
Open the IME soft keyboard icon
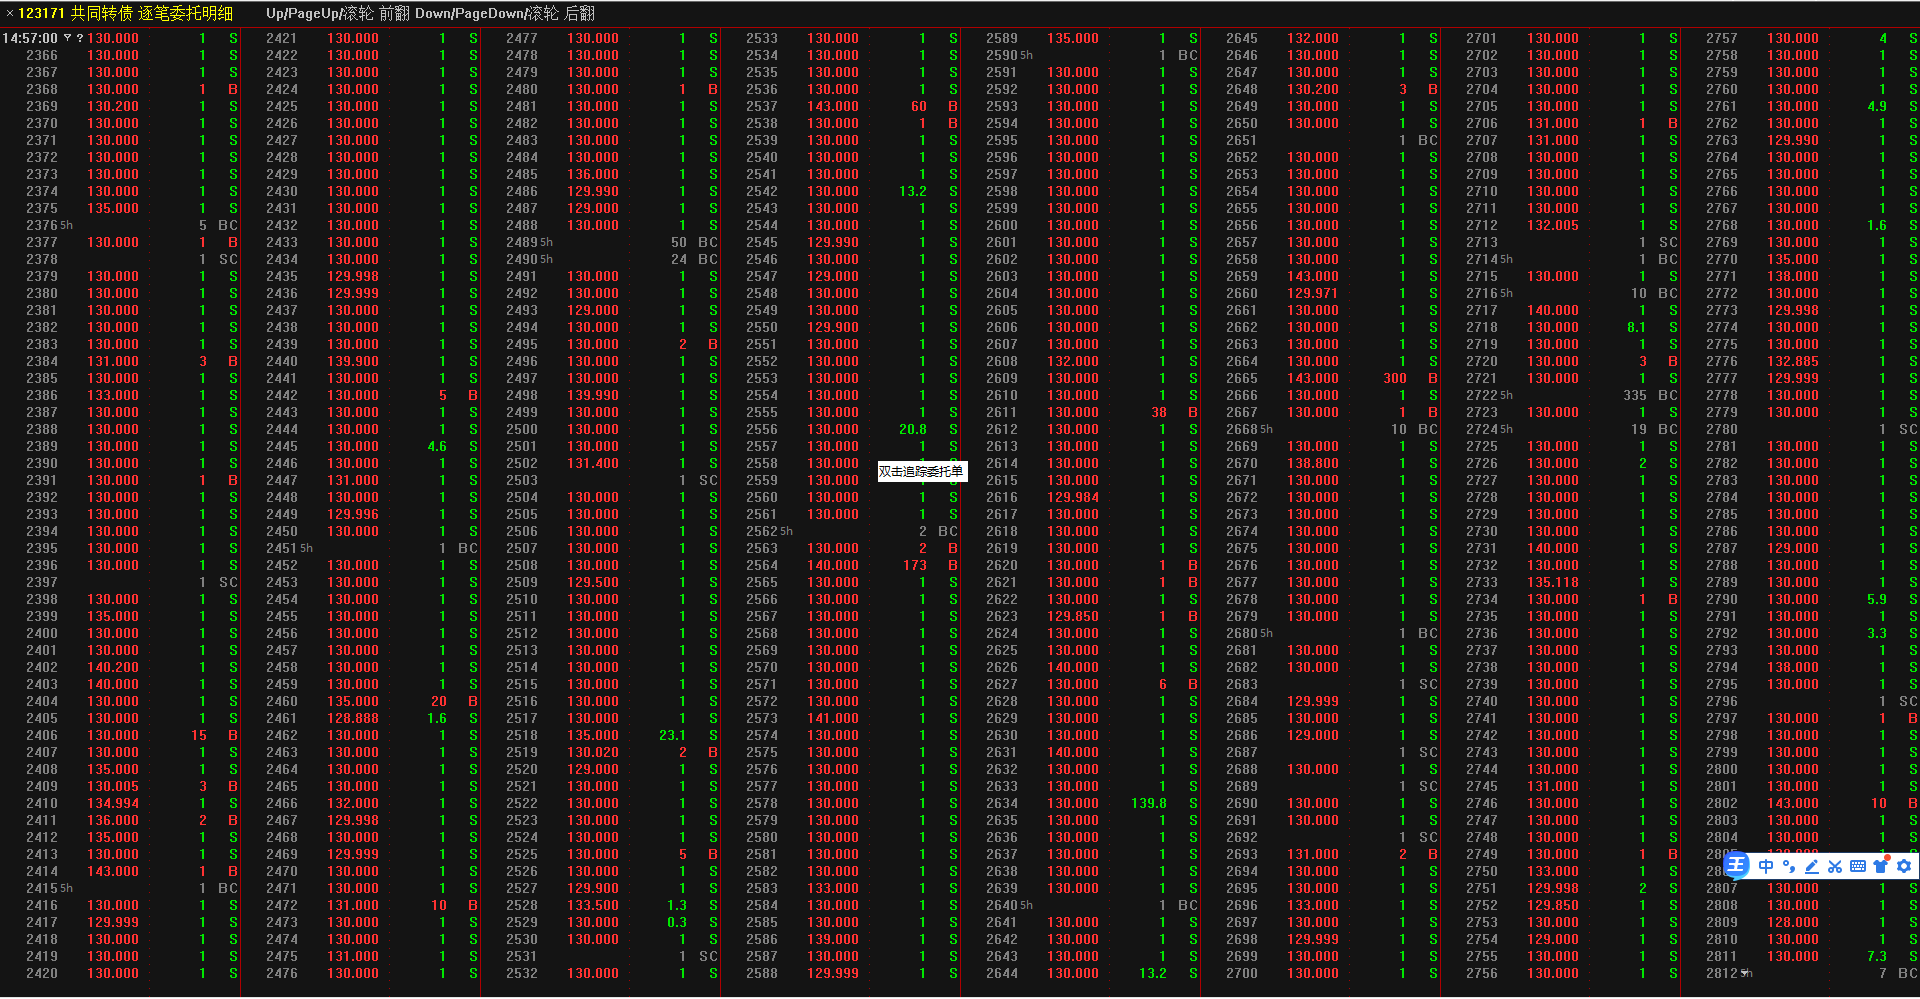[x=1858, y=866]
